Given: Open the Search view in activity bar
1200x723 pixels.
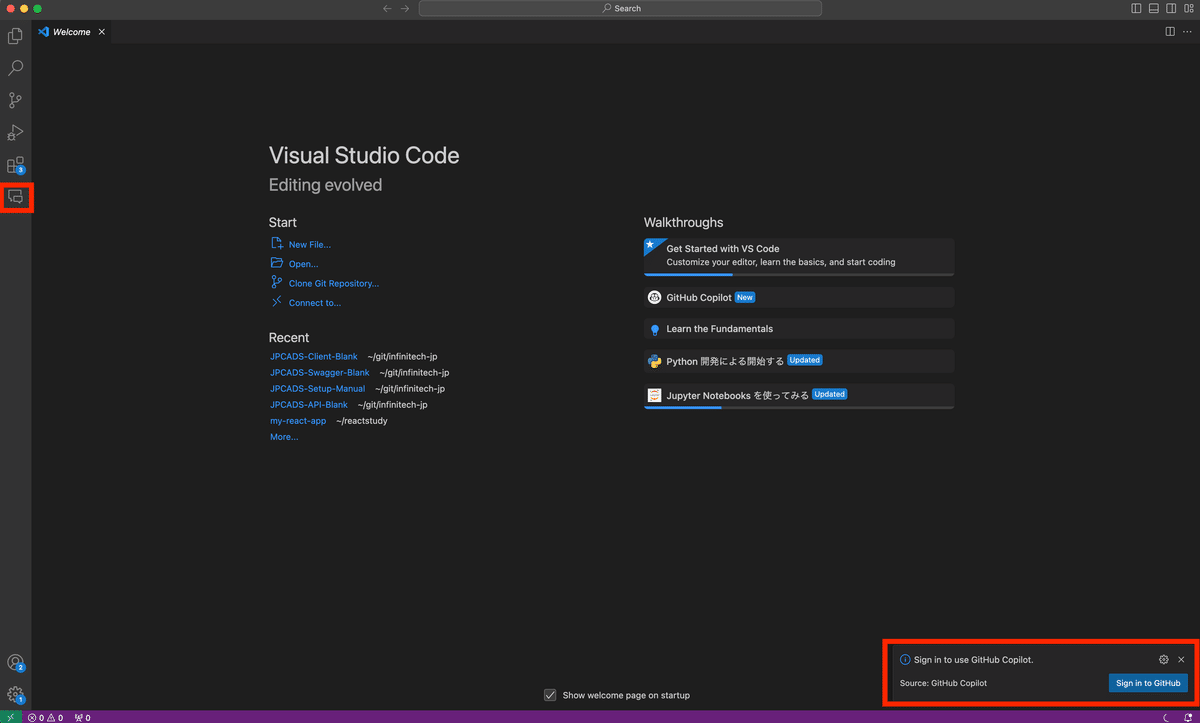Looking at the screenshot, I should pyautogui.click(x=15, y=68).
